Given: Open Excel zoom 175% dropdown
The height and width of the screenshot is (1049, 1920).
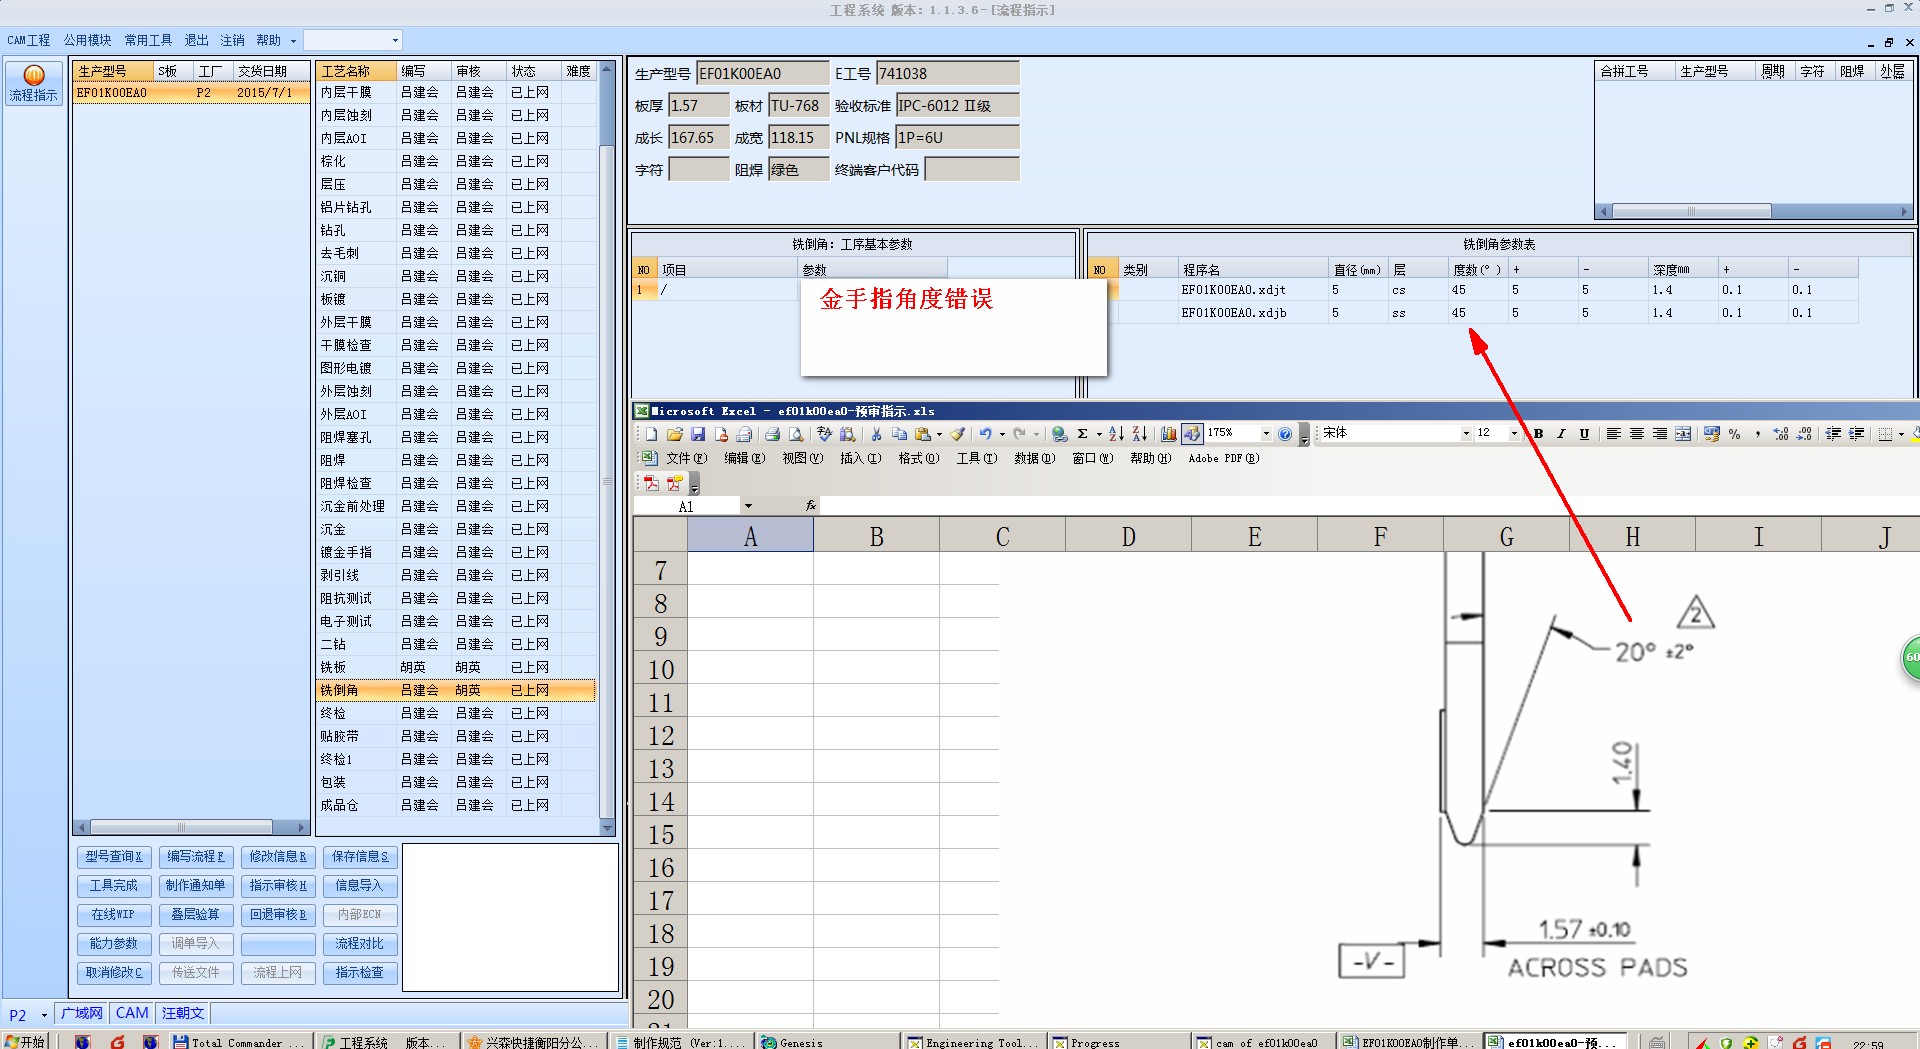Looking at the screenshot, I should (1266, 434).
